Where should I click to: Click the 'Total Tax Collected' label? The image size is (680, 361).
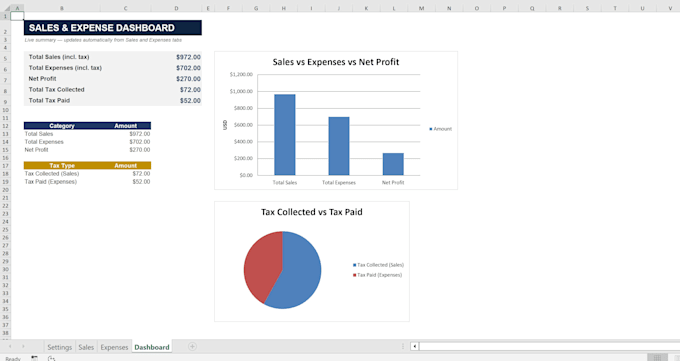56,89
